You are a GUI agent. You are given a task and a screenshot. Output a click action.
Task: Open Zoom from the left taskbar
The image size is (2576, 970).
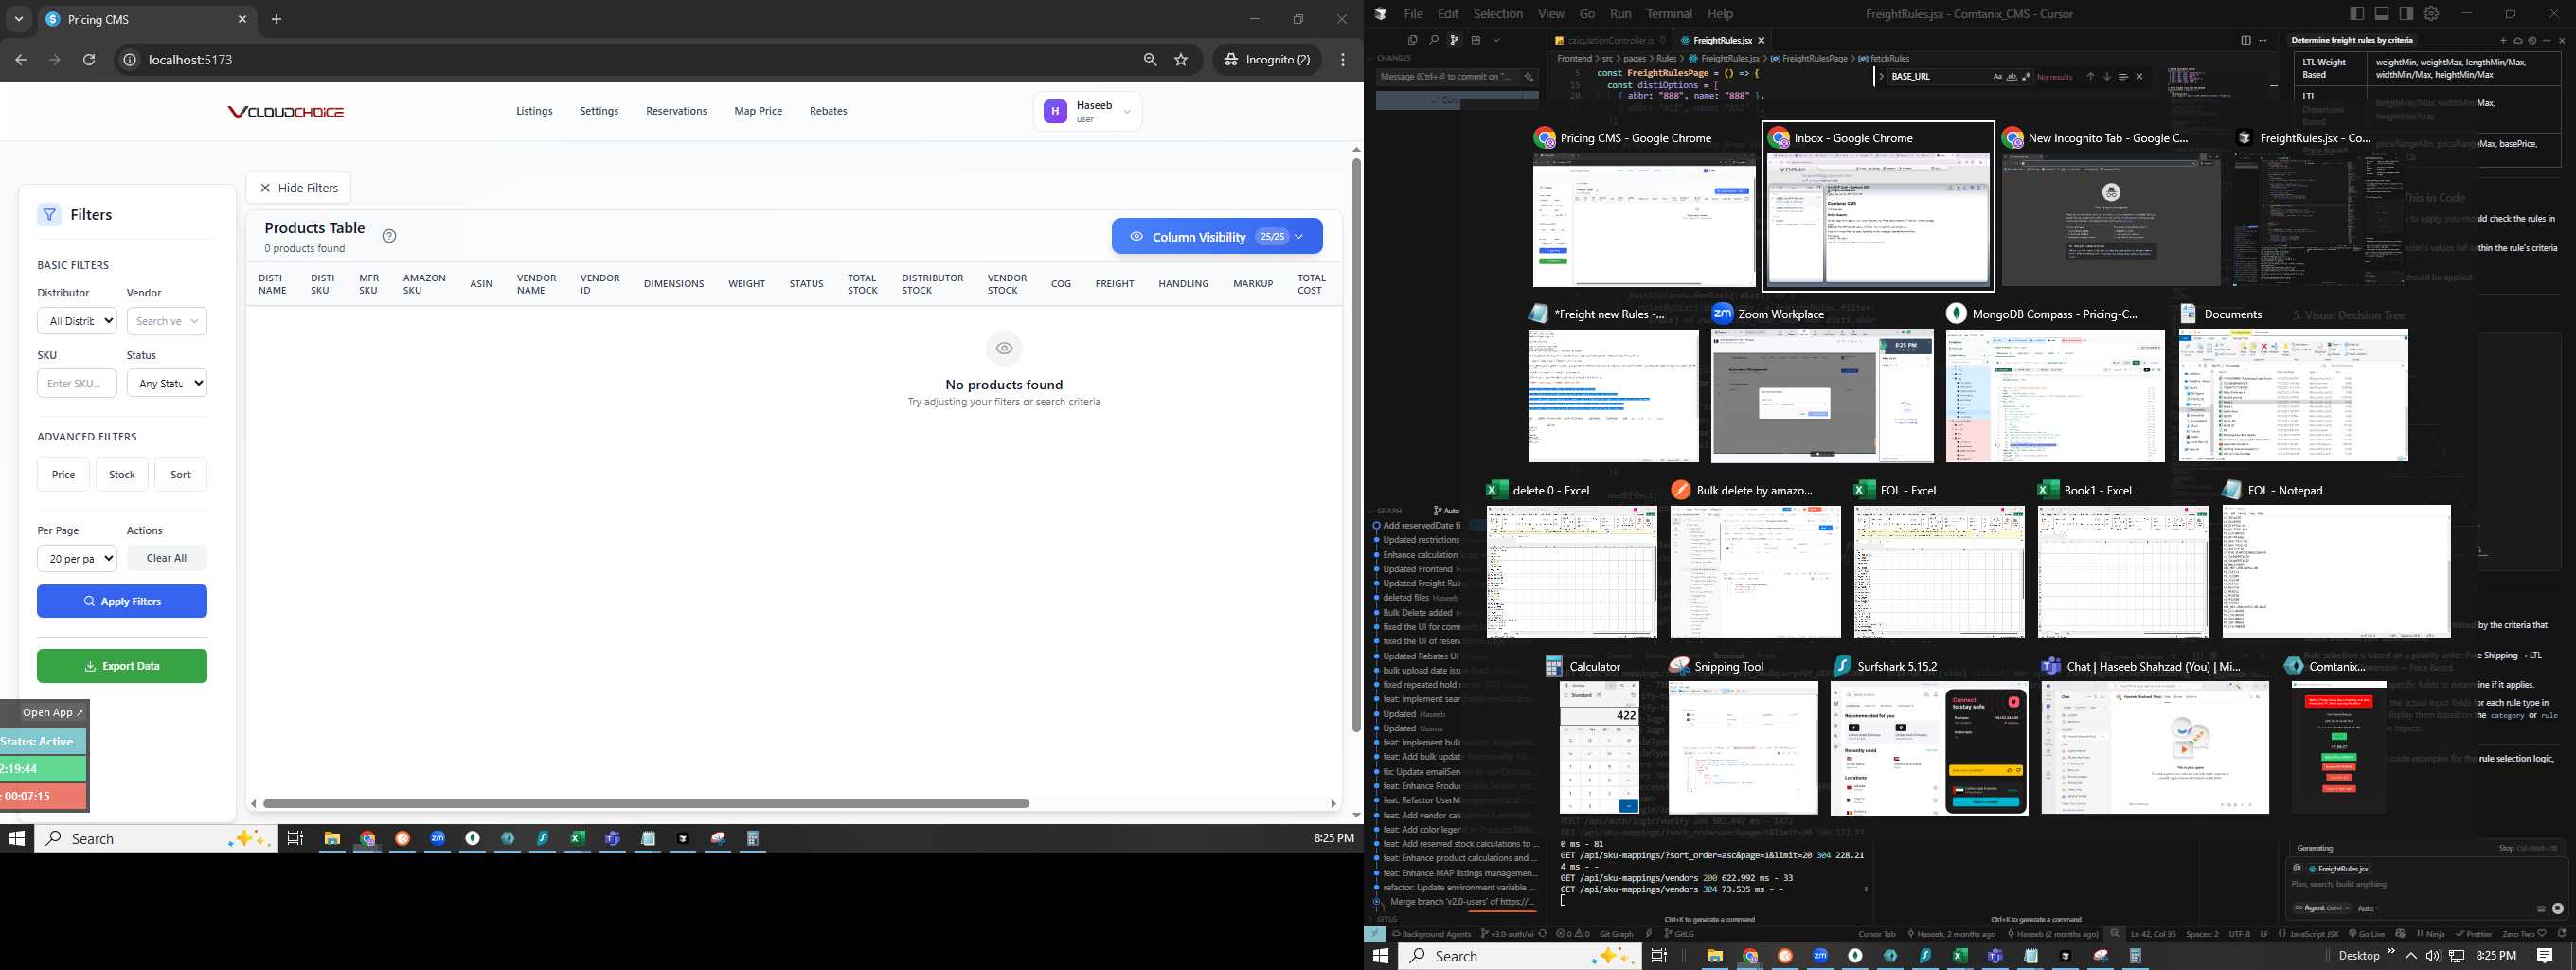(x=438, y=839)
